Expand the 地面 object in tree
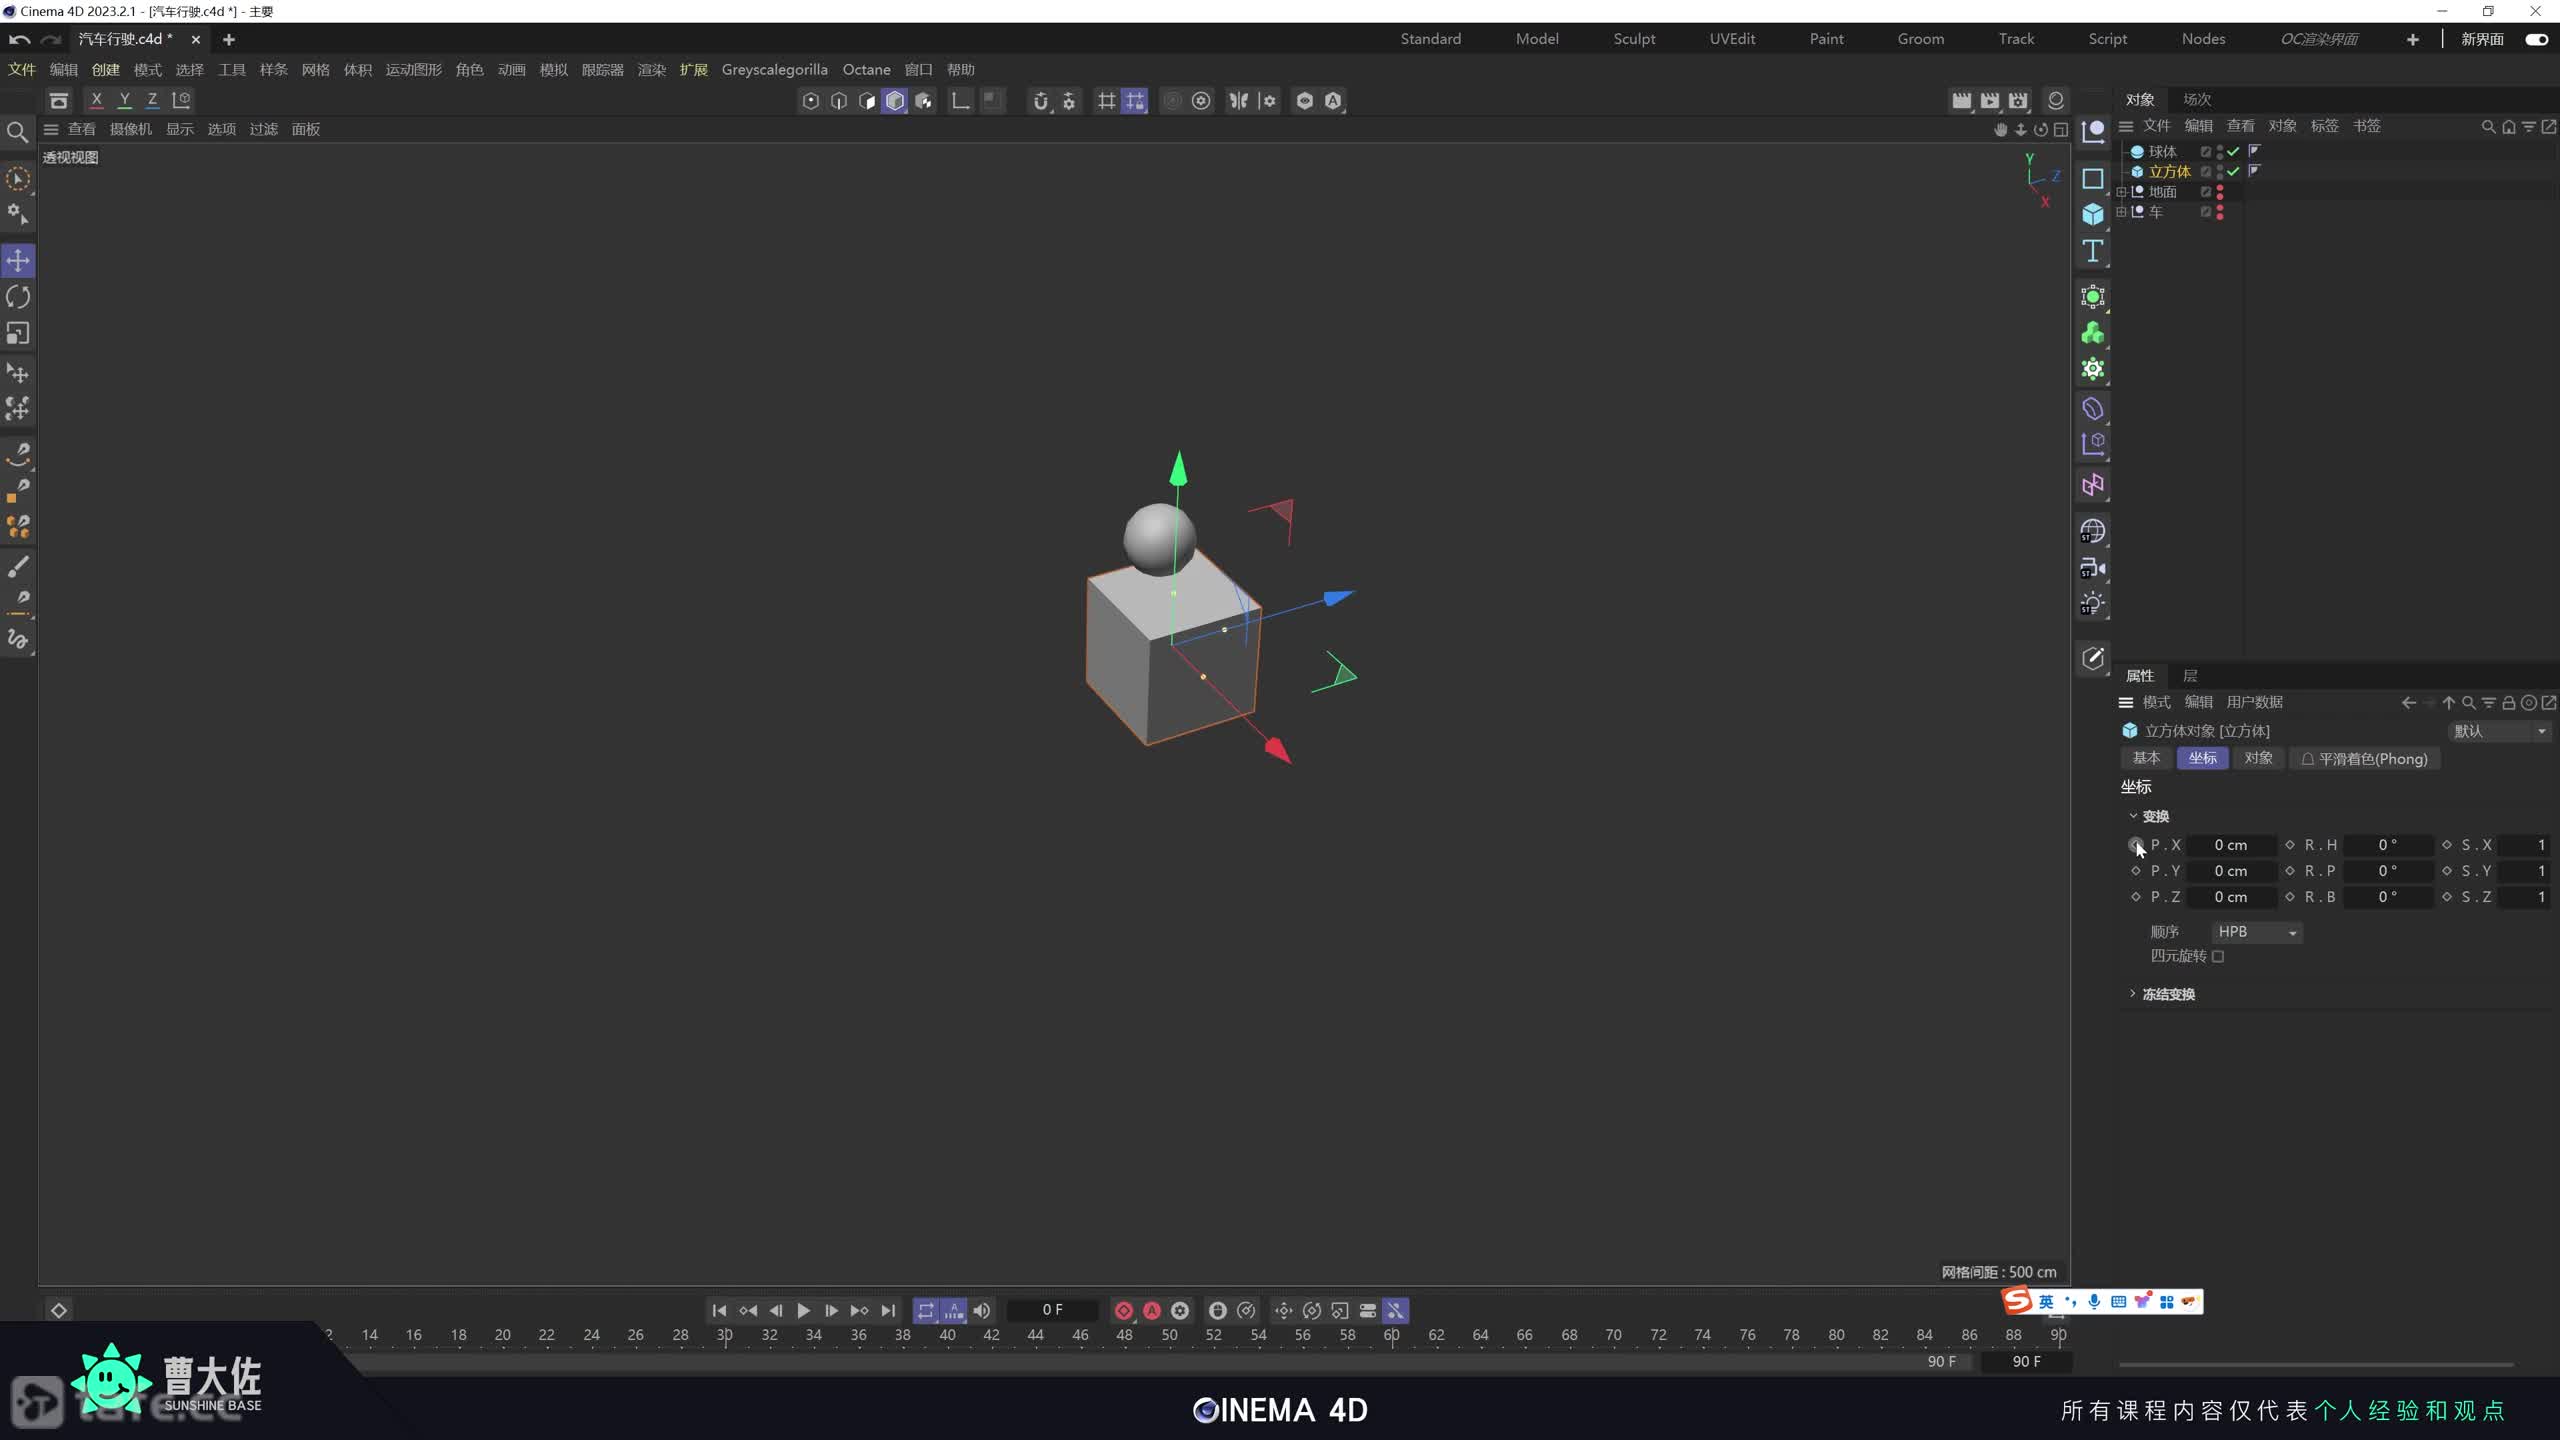 [2121, 192]
